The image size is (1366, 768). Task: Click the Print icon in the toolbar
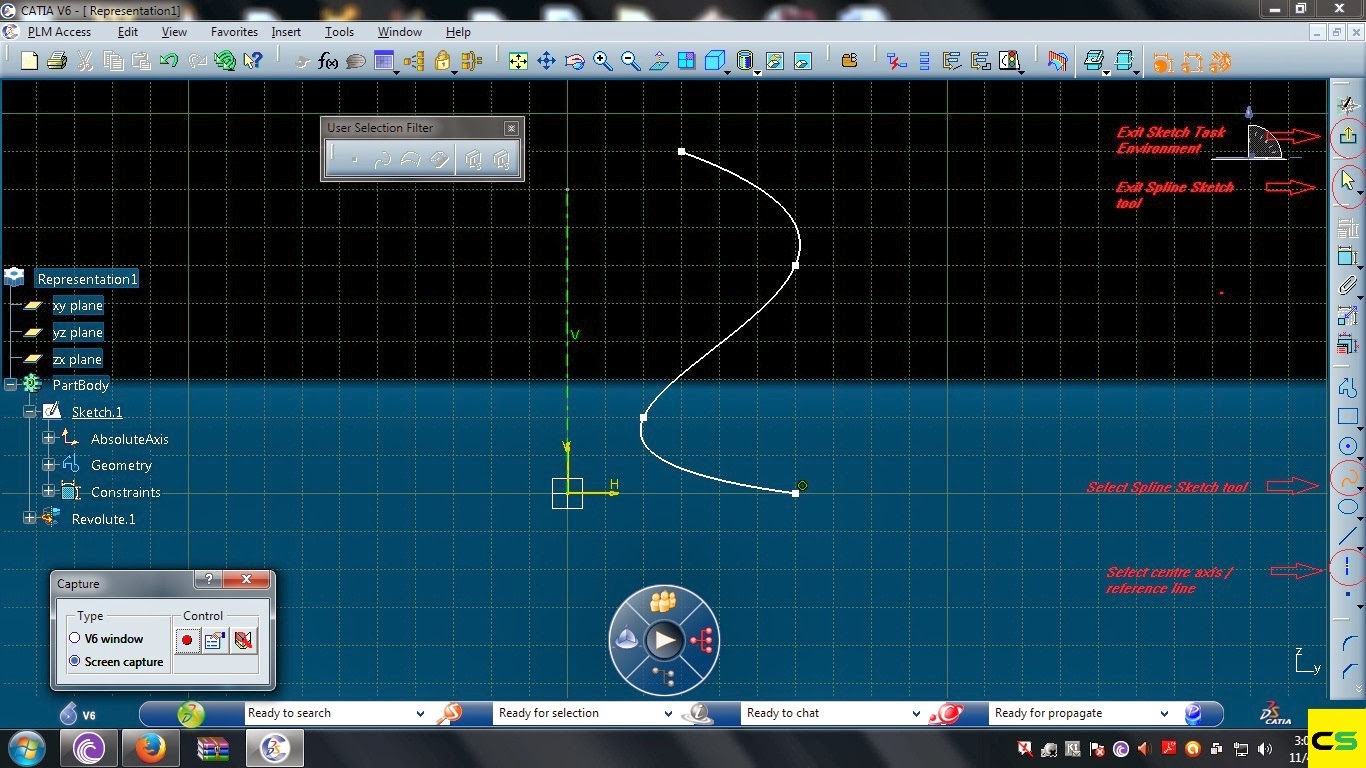tap(57, 62)
